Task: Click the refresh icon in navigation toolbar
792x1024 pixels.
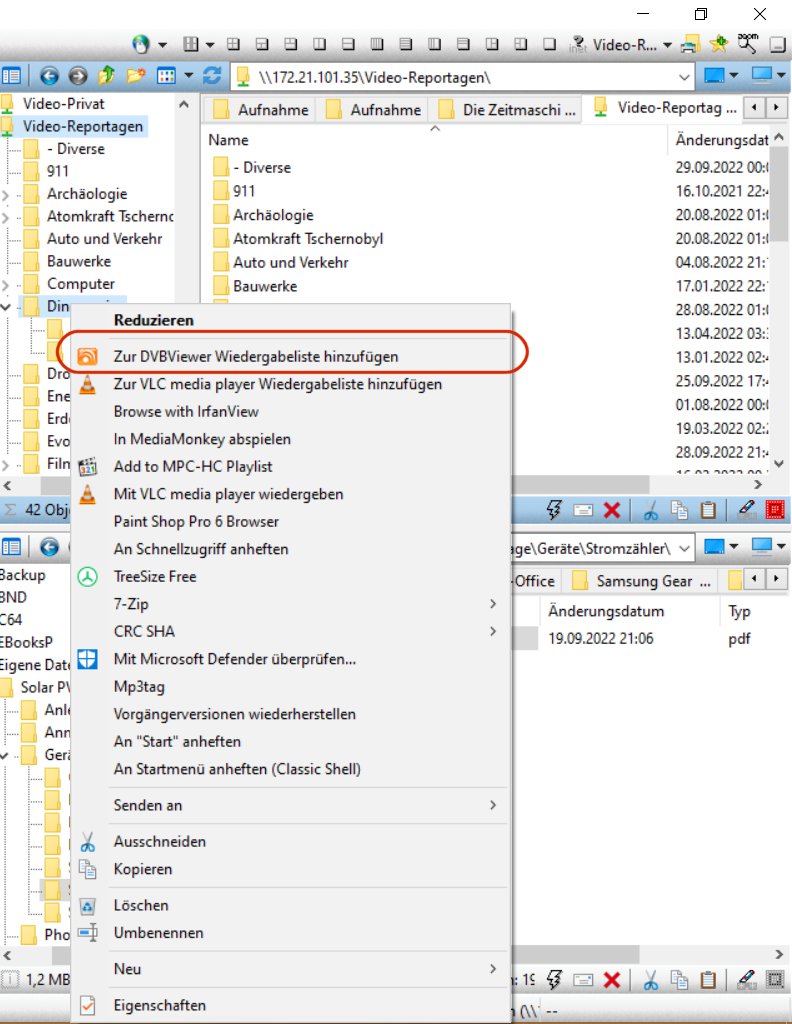Action: pyautogui.click(x=212, y=76)
